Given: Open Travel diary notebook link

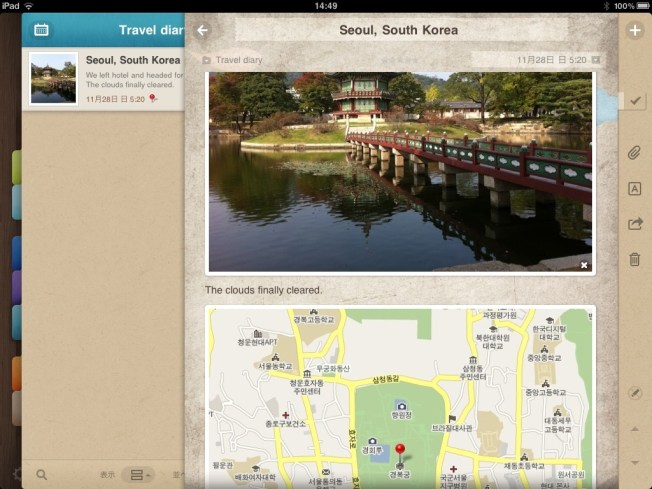Looking at the screenshot, I should point(238,60).
